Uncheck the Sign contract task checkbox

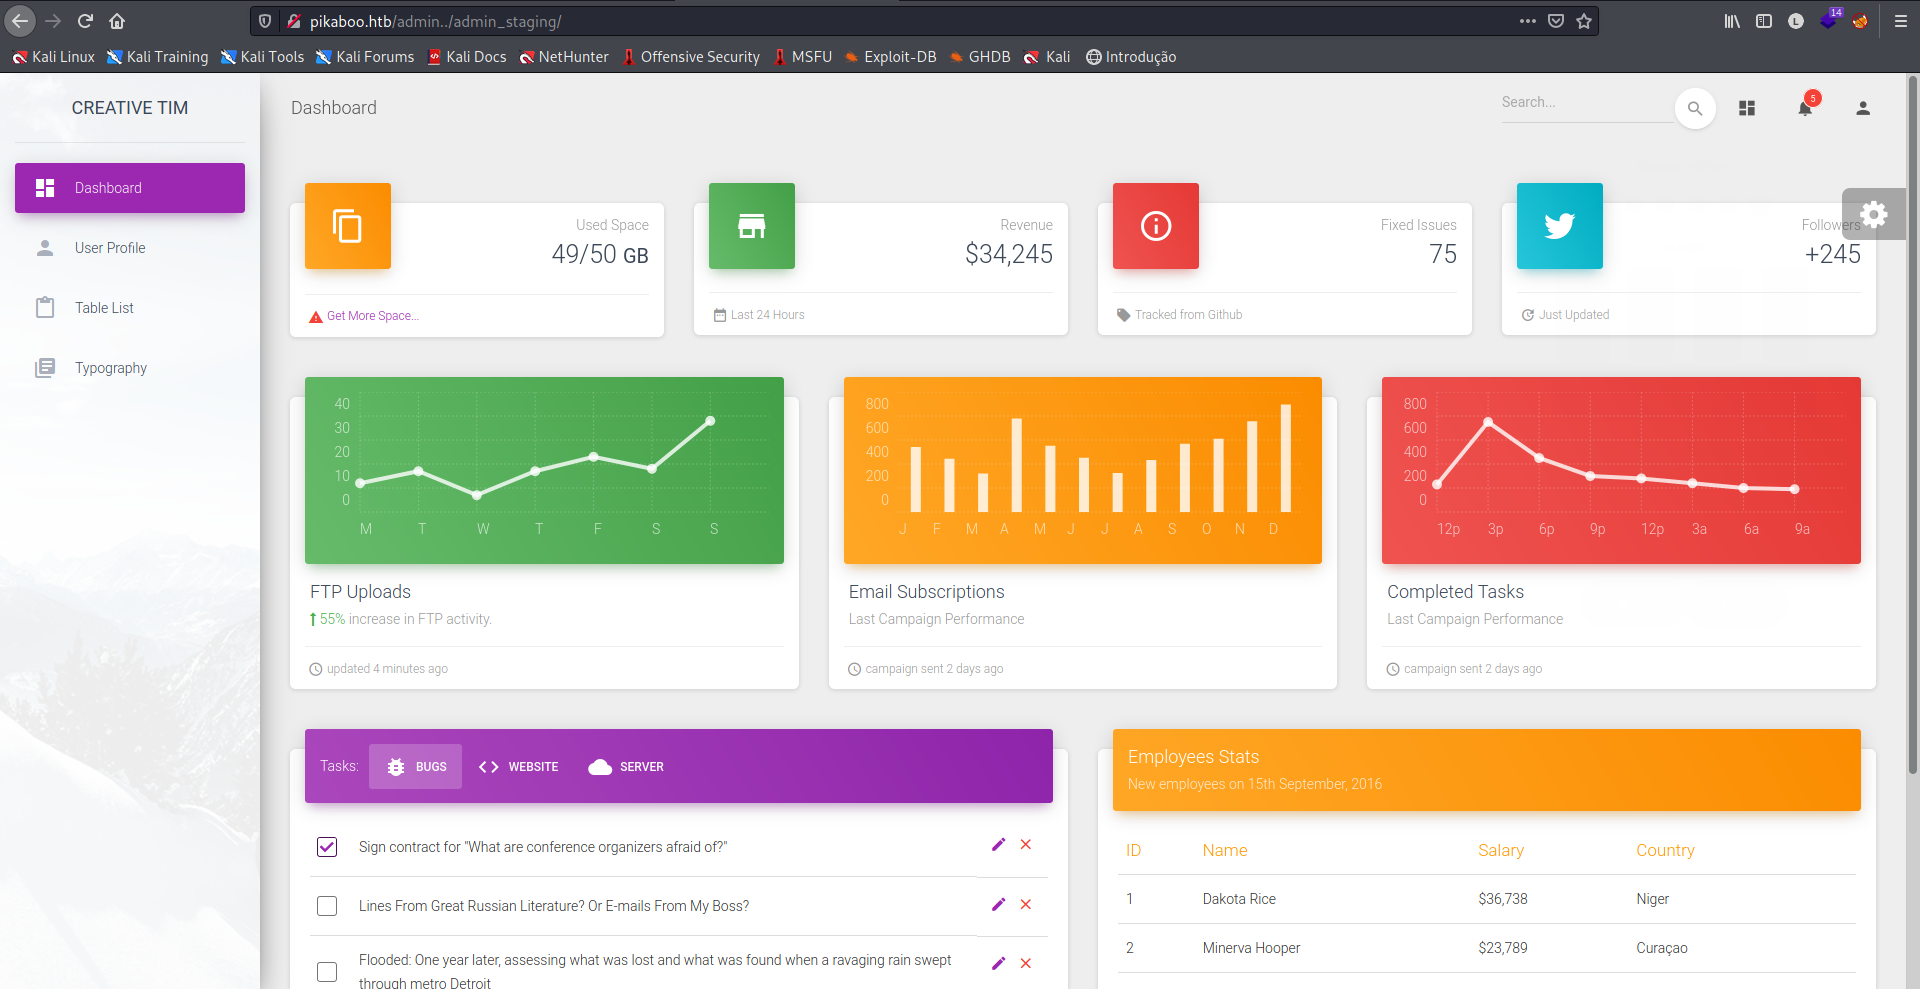[x=327, y=847]
